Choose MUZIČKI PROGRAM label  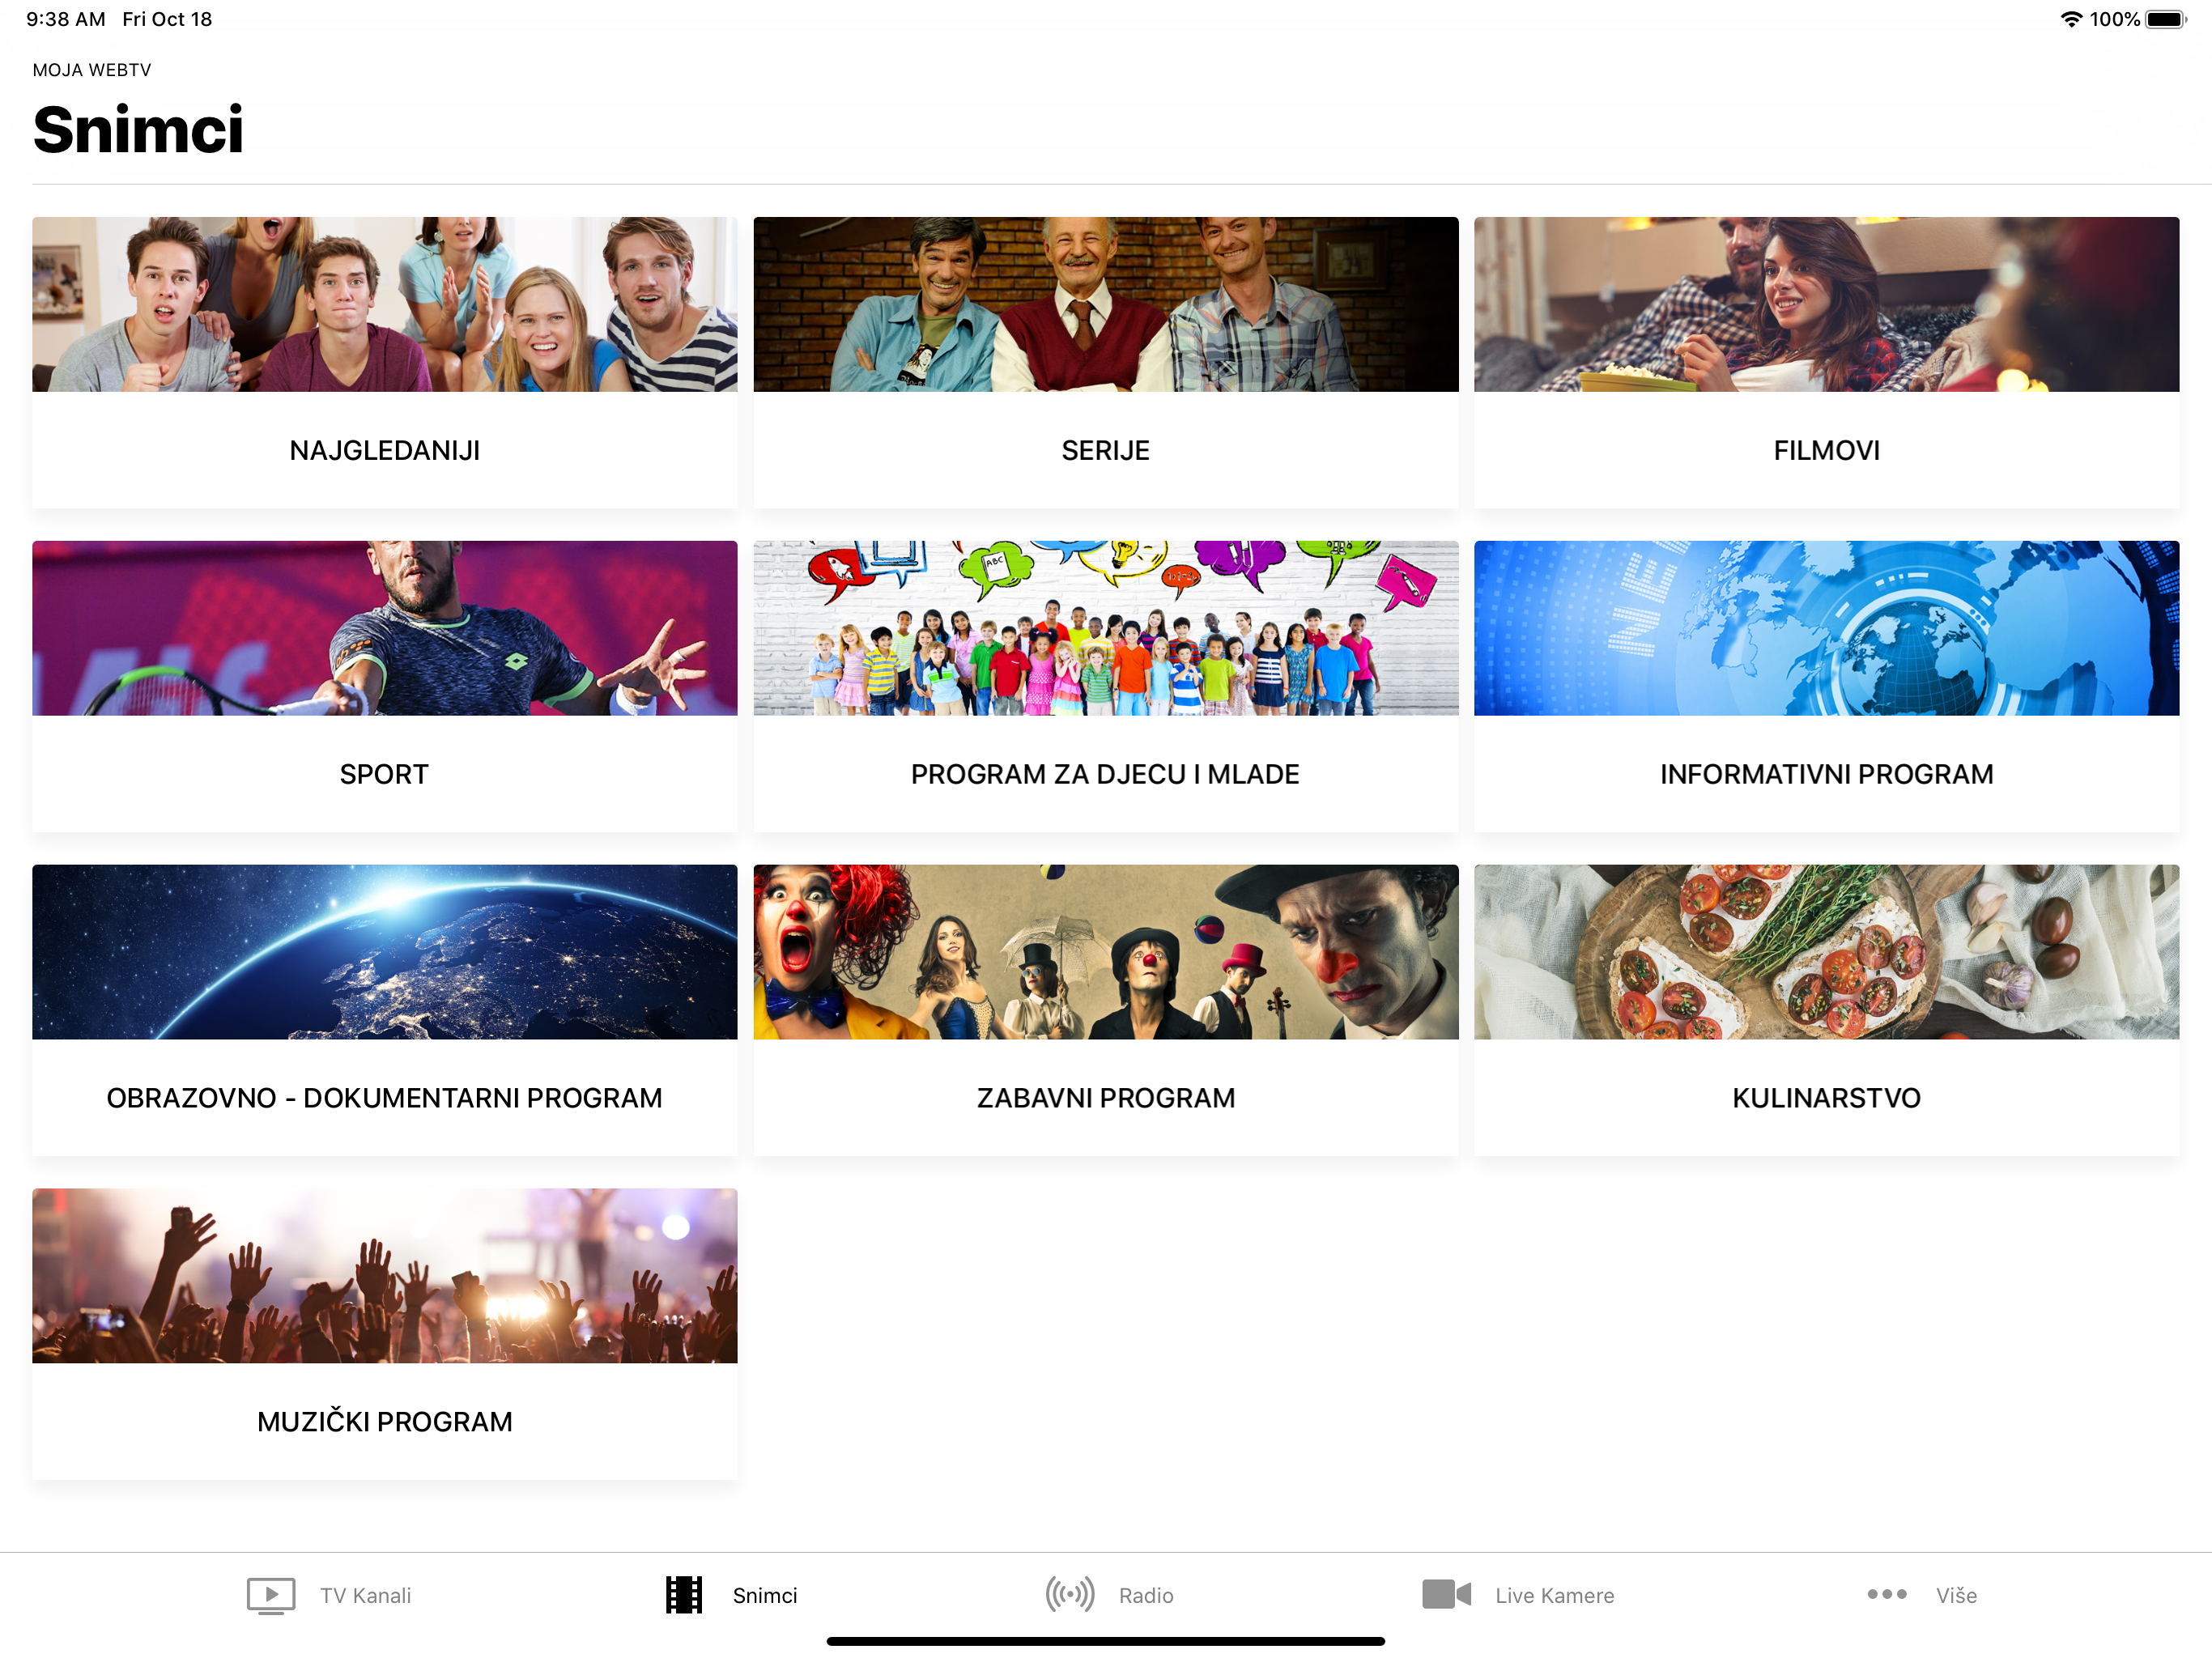[385, 1422]
